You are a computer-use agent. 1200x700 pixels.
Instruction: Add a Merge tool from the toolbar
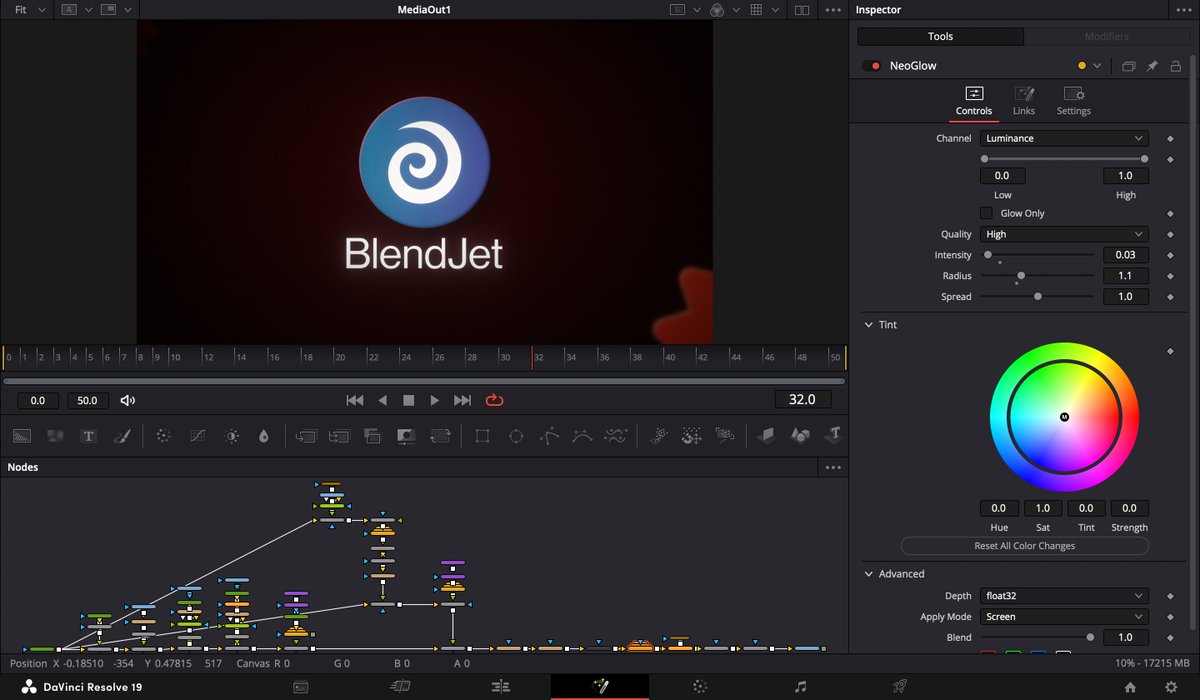pyautogui.click(x=307, y=436)
